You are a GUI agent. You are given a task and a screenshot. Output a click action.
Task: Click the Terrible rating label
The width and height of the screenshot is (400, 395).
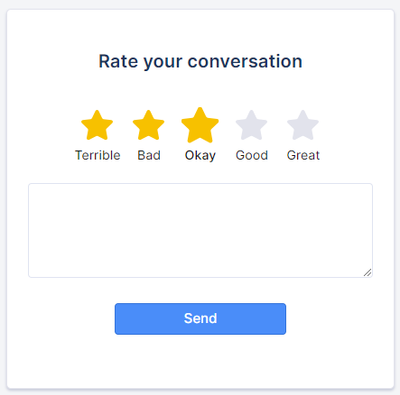click(x=97, y=155)
